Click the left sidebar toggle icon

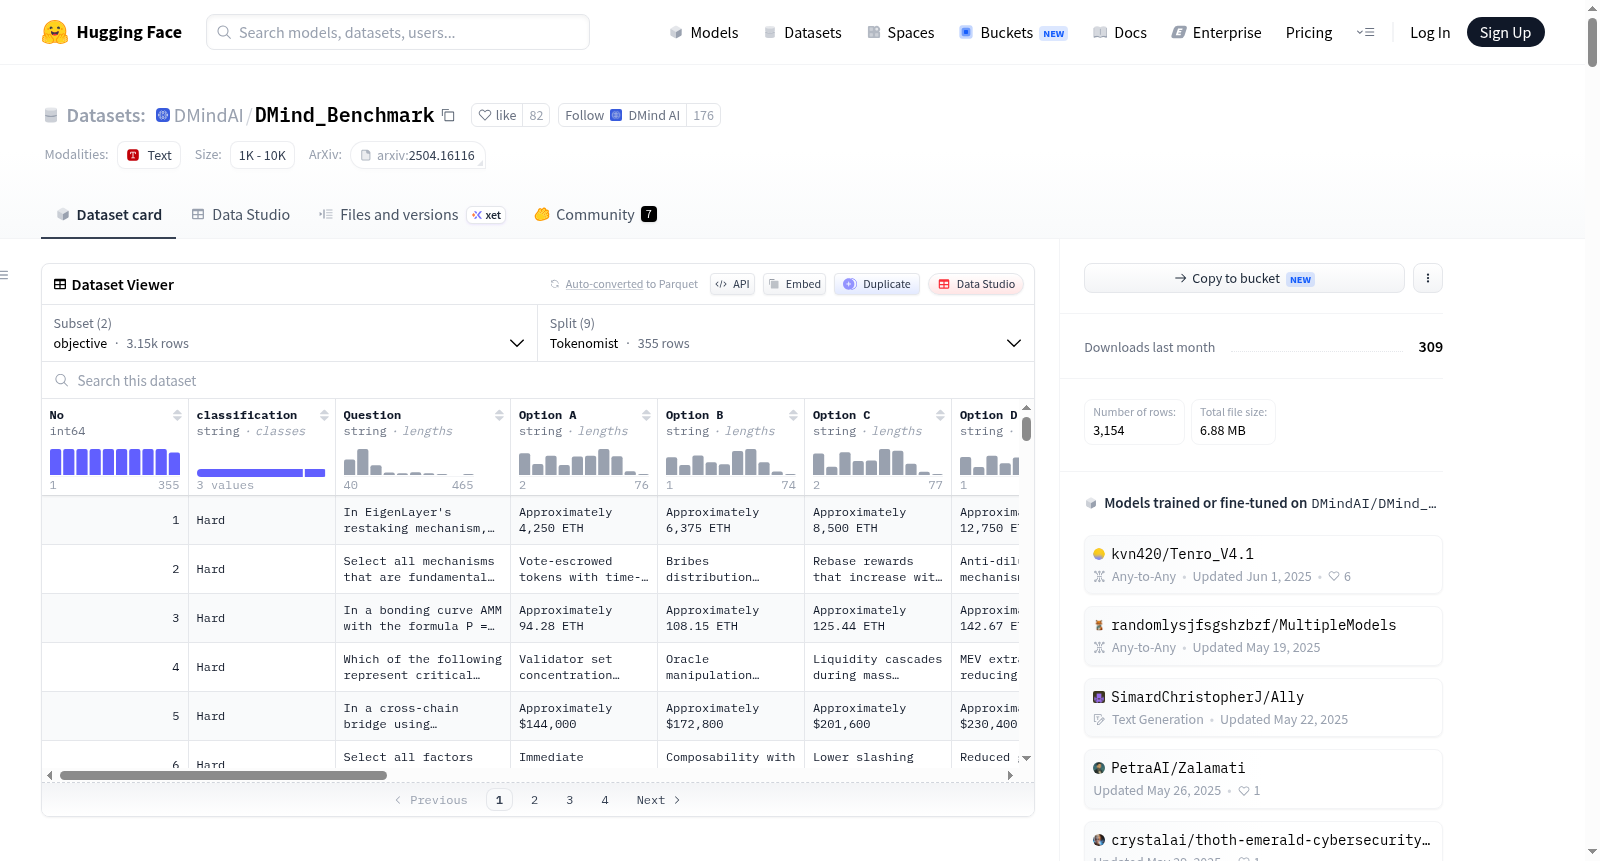tap(4, 275)
